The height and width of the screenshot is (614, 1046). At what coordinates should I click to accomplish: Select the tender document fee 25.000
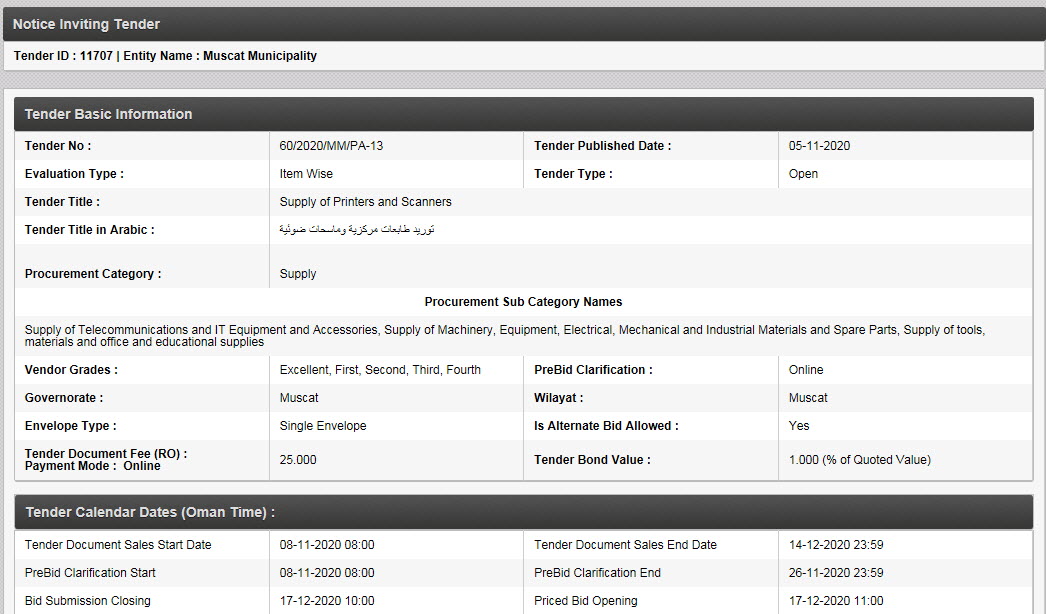(x=298, y=460)
